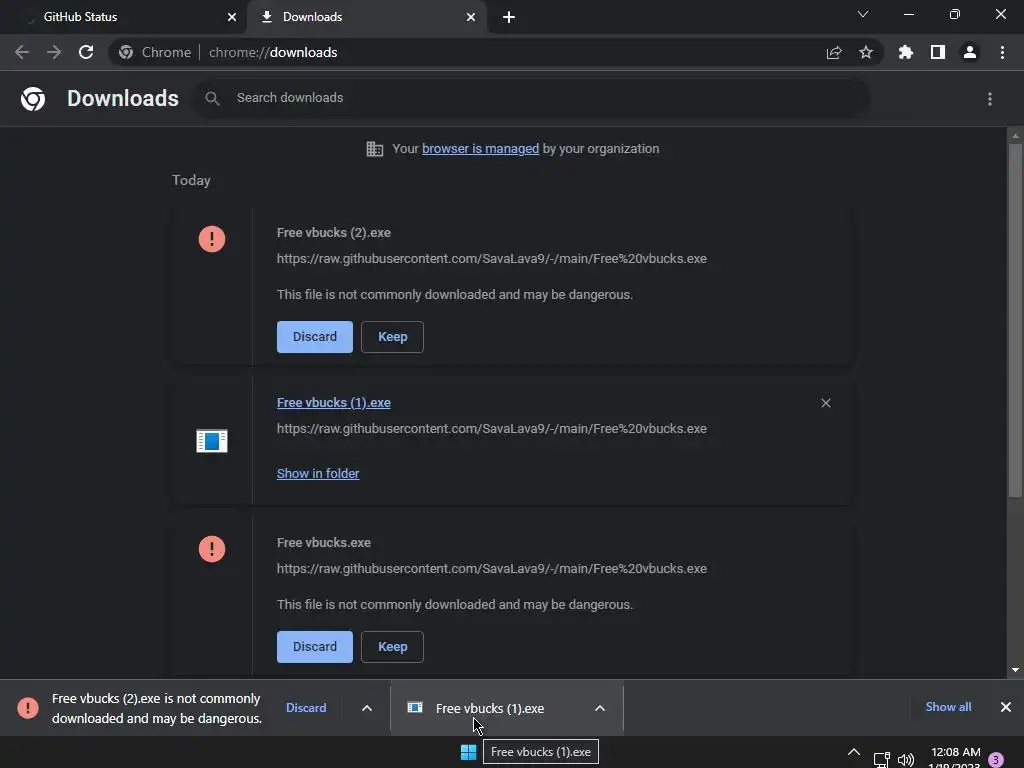Toggle the side panel icon
This screenshot has width=1024, height=768.
pyautogui.click(x=938, y=52)
